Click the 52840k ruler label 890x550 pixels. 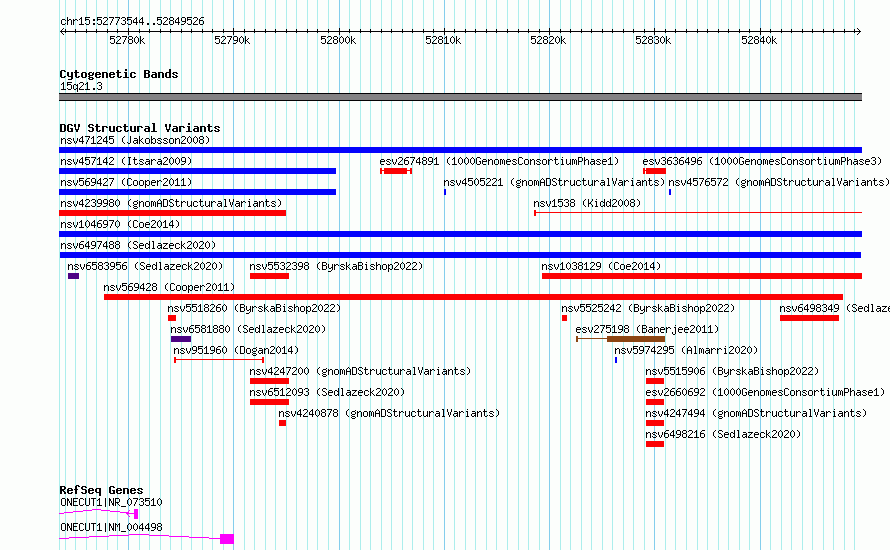[759, 40]
